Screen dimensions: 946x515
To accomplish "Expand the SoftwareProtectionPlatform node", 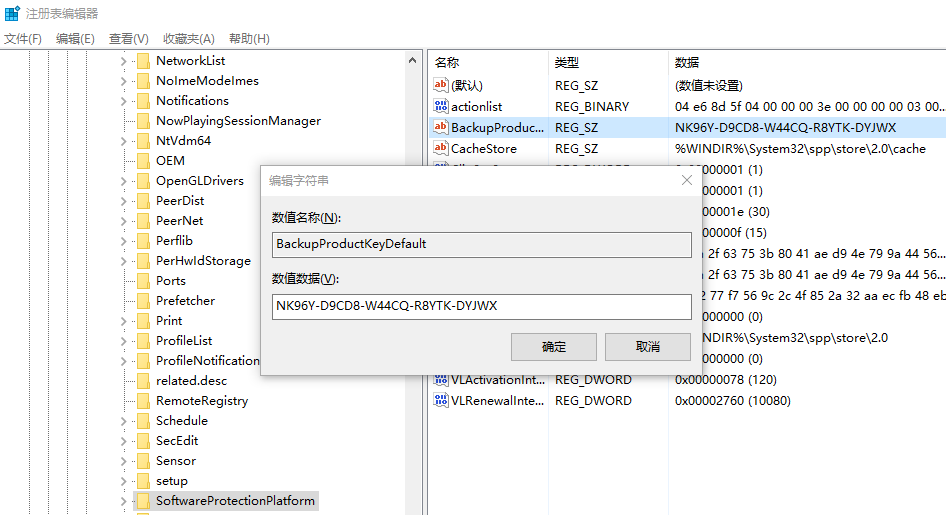I will click(x=123, y=501).
